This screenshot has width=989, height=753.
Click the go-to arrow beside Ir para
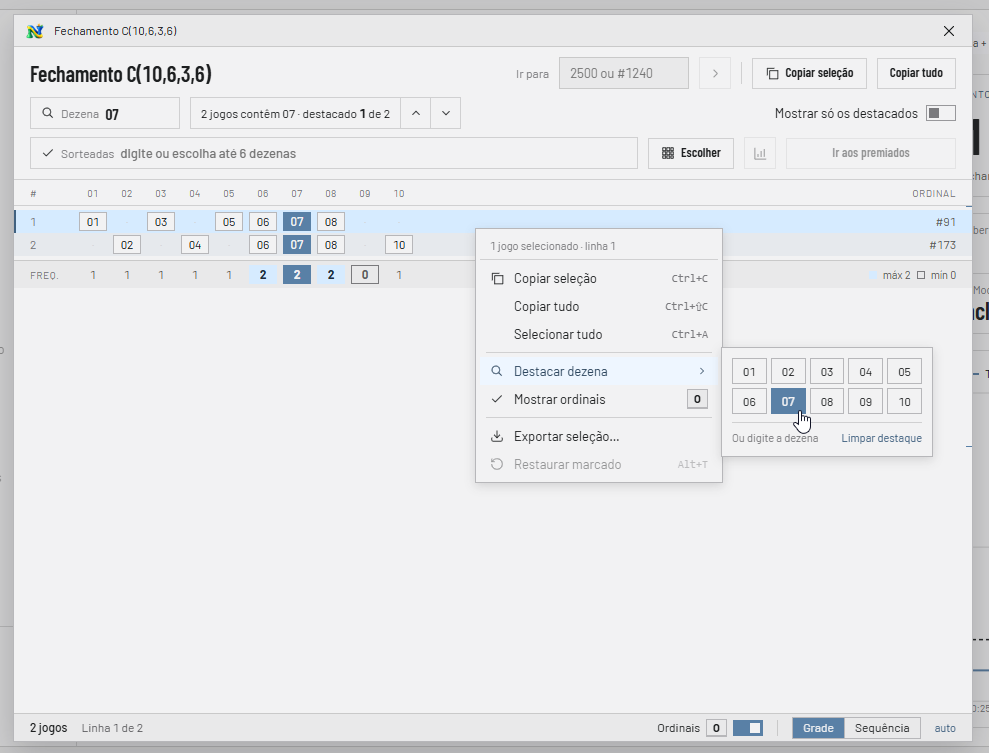715,73
